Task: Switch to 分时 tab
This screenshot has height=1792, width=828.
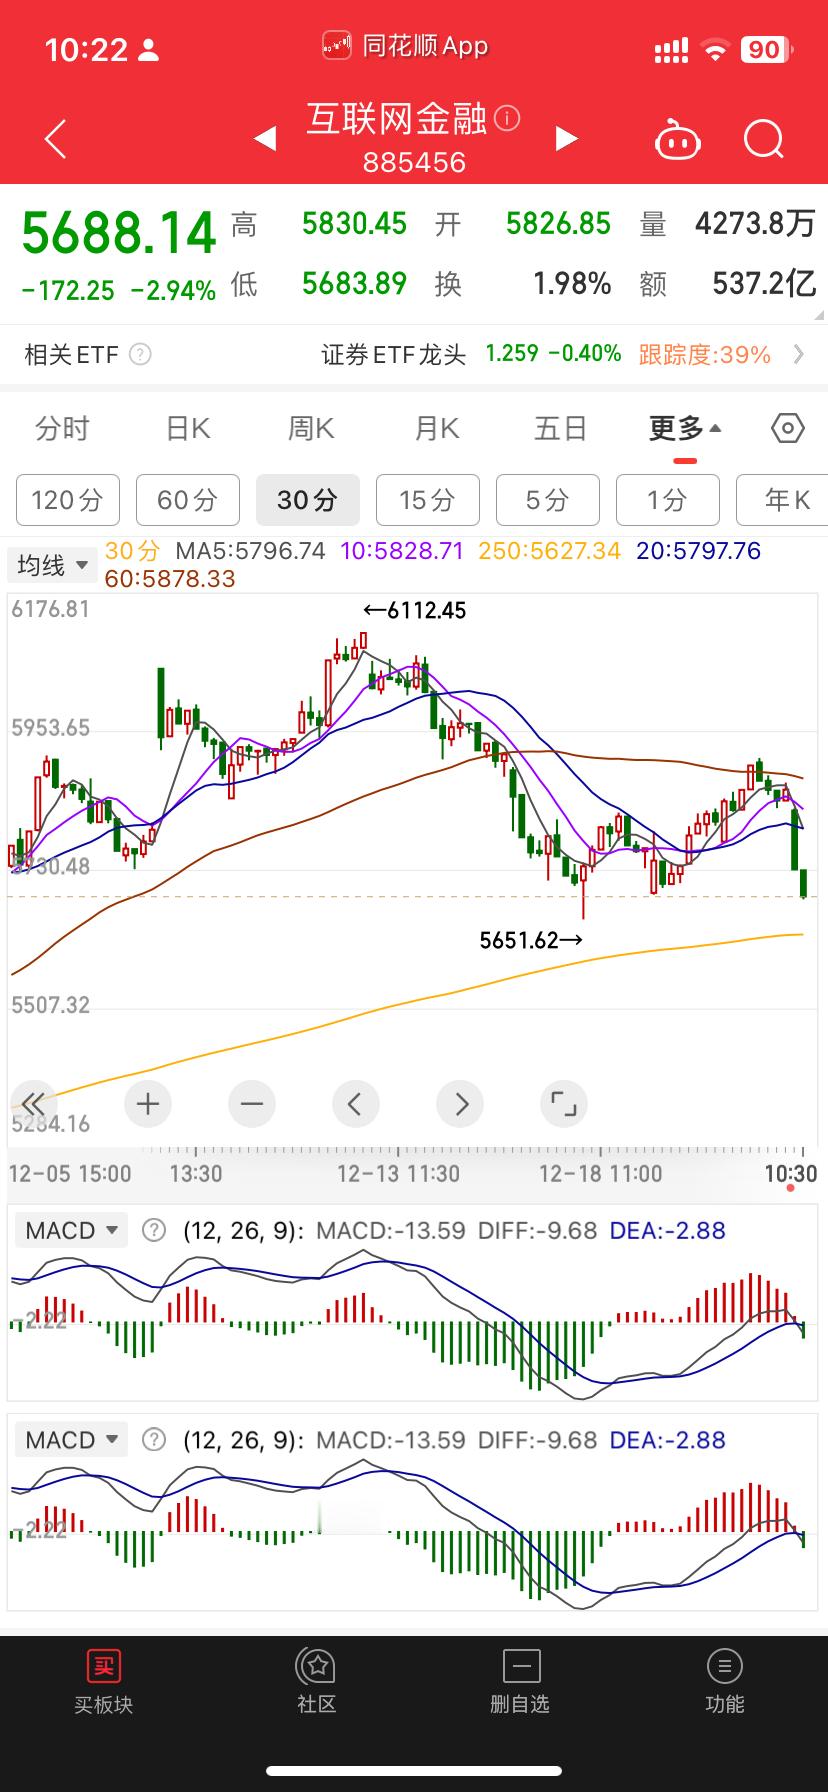Action: tap(63, 429)
